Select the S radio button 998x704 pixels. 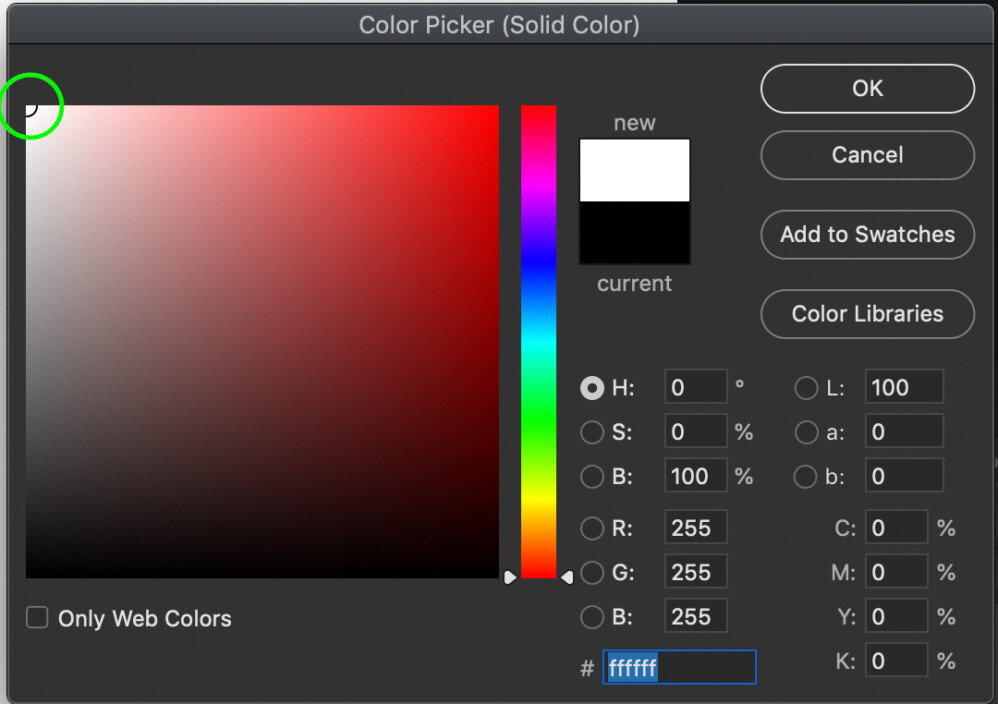click(x=592, y=432)
